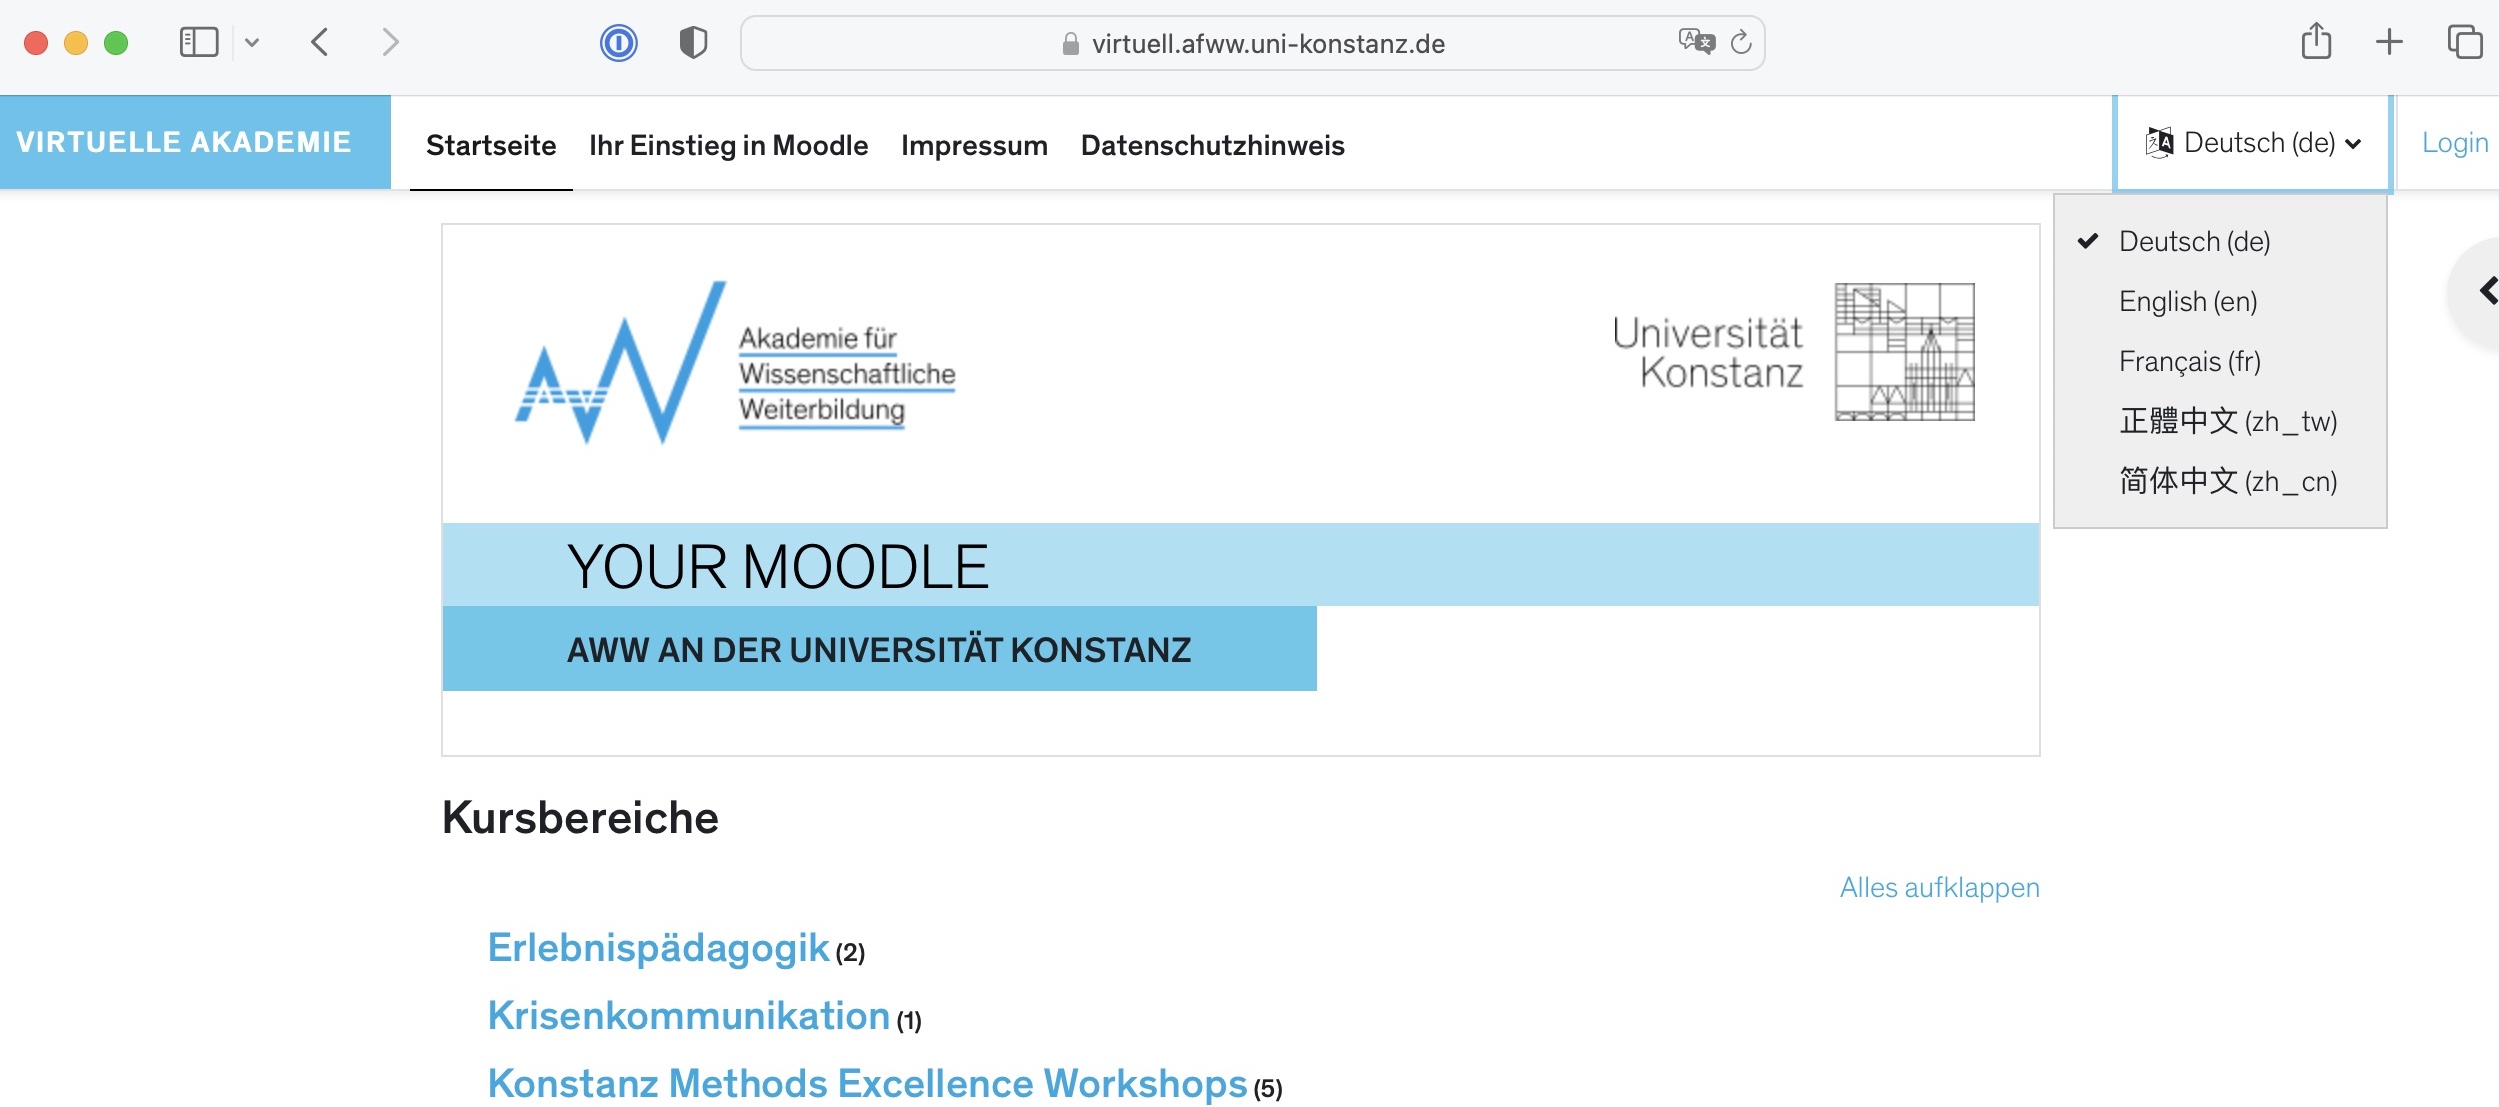Click the share icon in Safari toolbar
The width and height of the screenshot is (2499, 1107).
tap(2316, 41)
